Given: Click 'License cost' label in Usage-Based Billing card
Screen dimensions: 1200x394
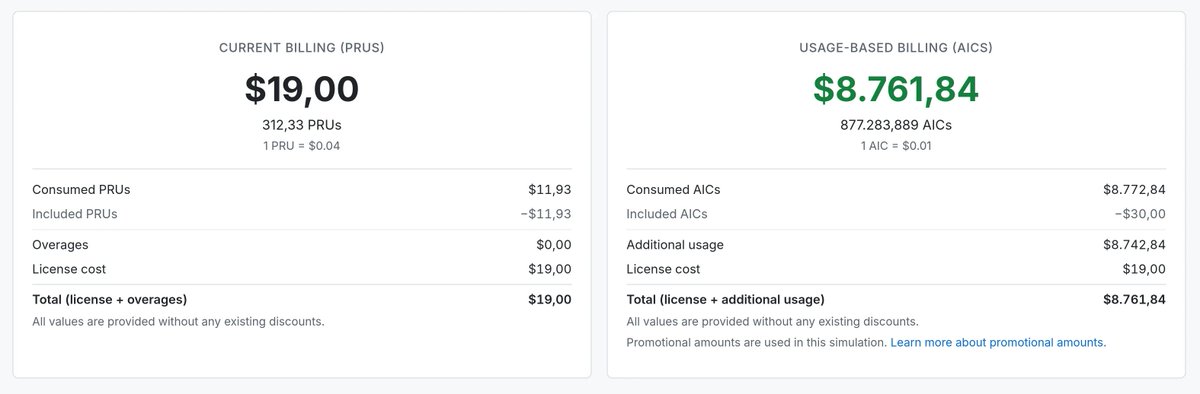Looking at the screenshot, I should pos(663,269).
